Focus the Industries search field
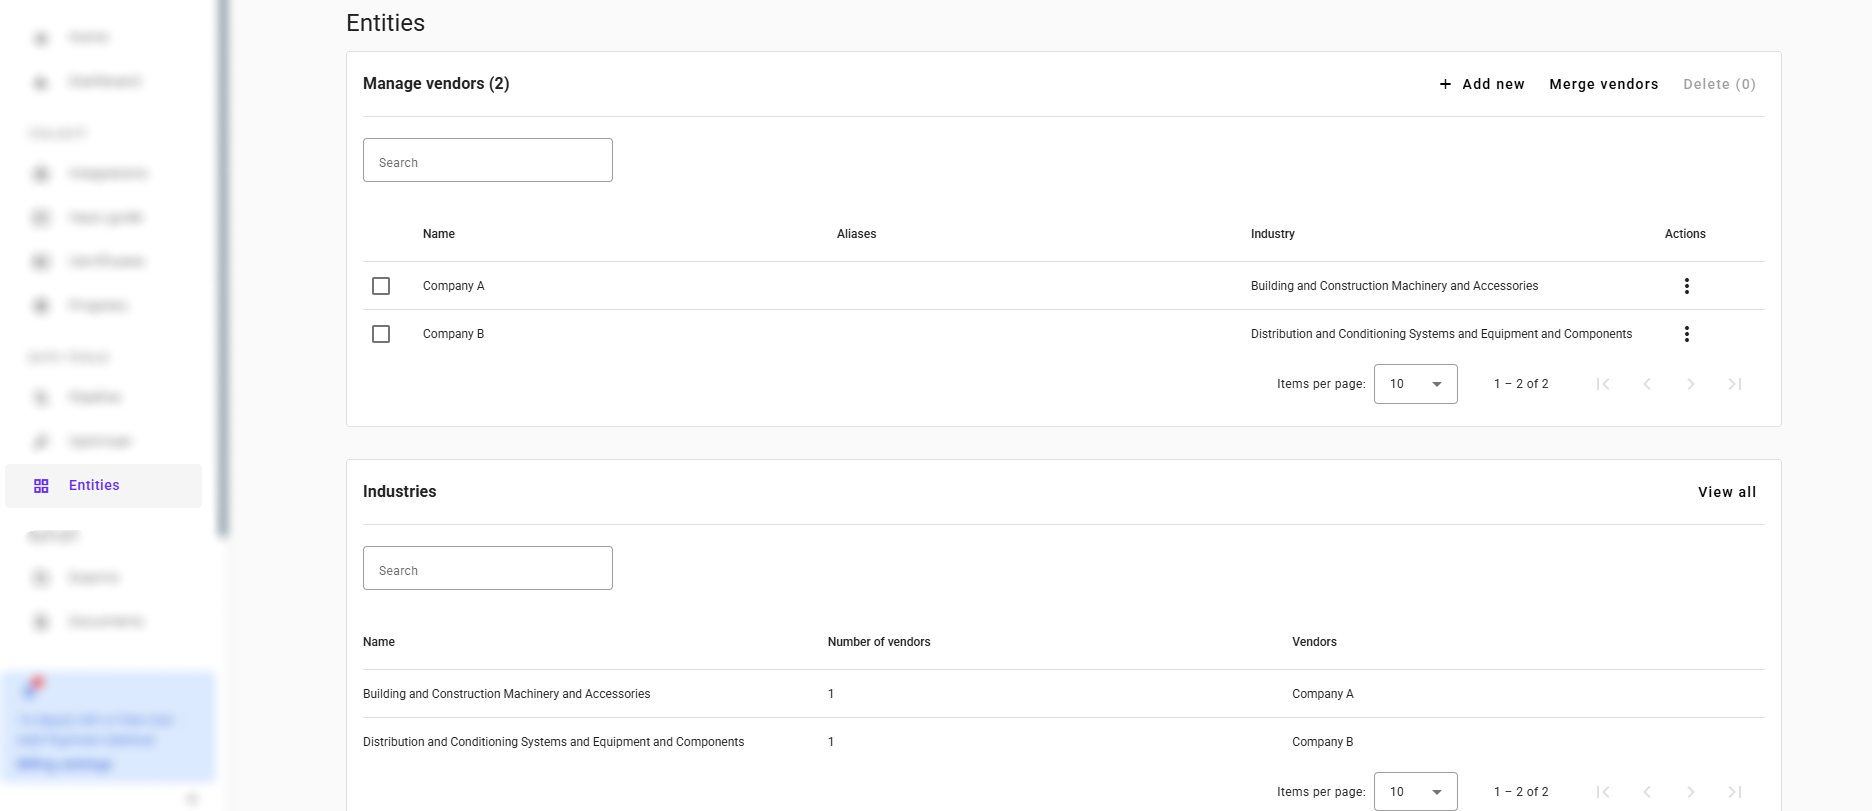This screenshot has width=1872, height=811. pos(488,568)
